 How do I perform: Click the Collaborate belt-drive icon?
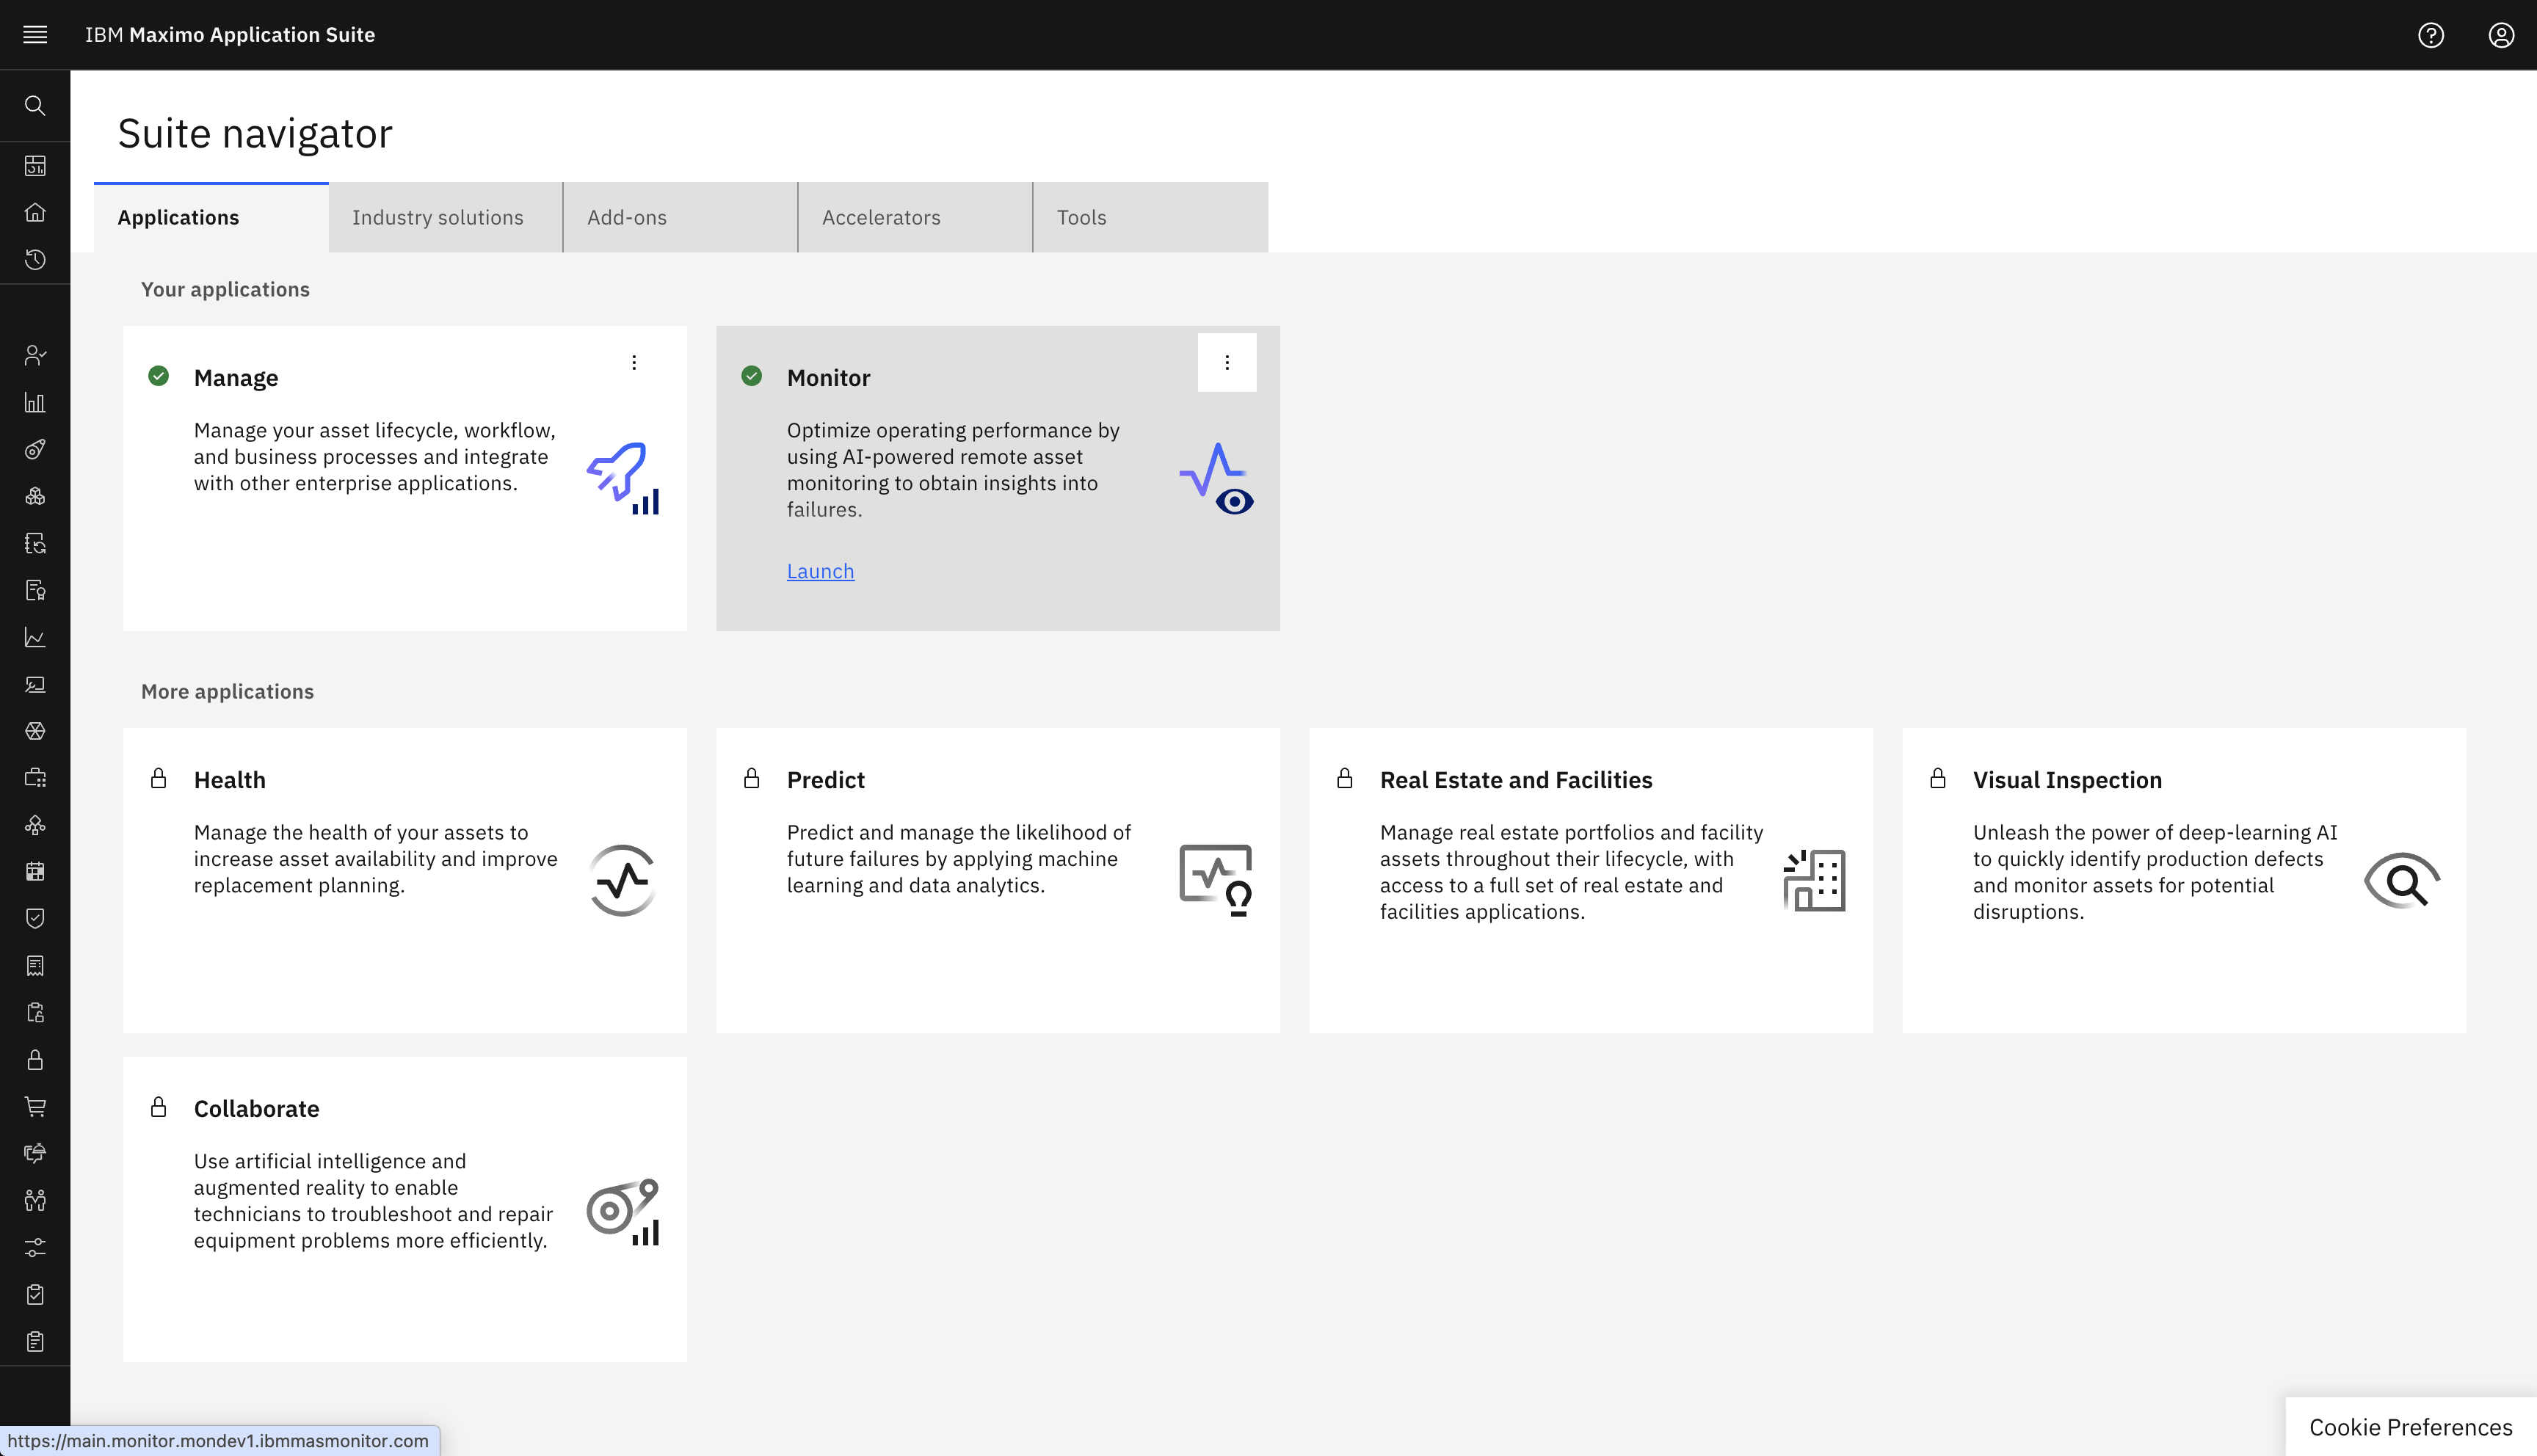[x=623, y=1211]
